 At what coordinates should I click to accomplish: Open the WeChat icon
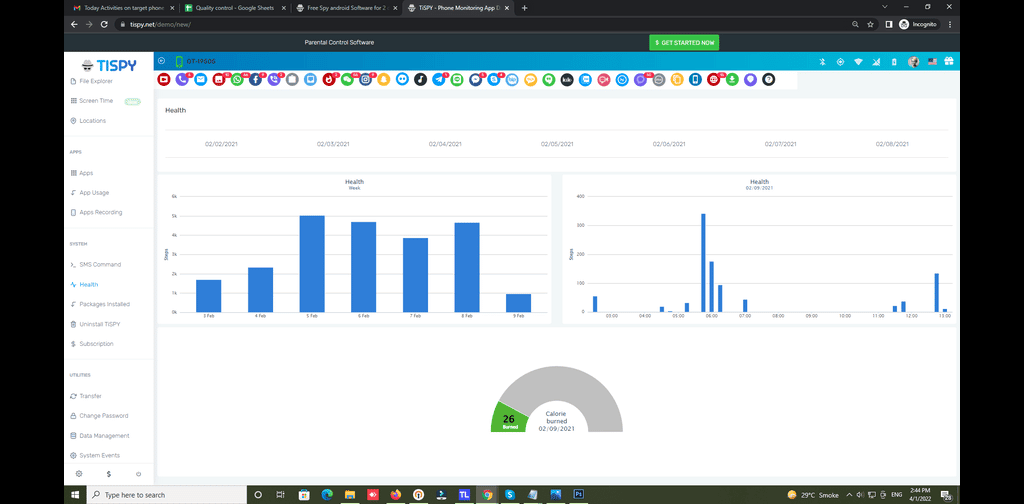347,80
